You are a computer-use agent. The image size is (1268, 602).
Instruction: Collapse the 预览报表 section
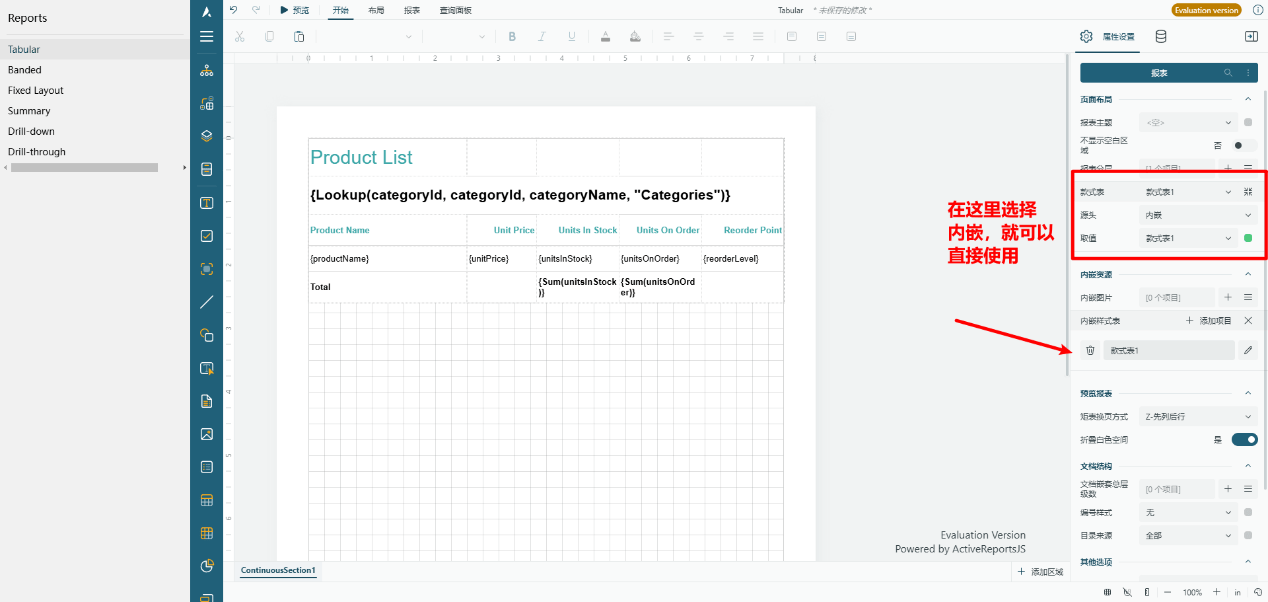[1247, 393]
